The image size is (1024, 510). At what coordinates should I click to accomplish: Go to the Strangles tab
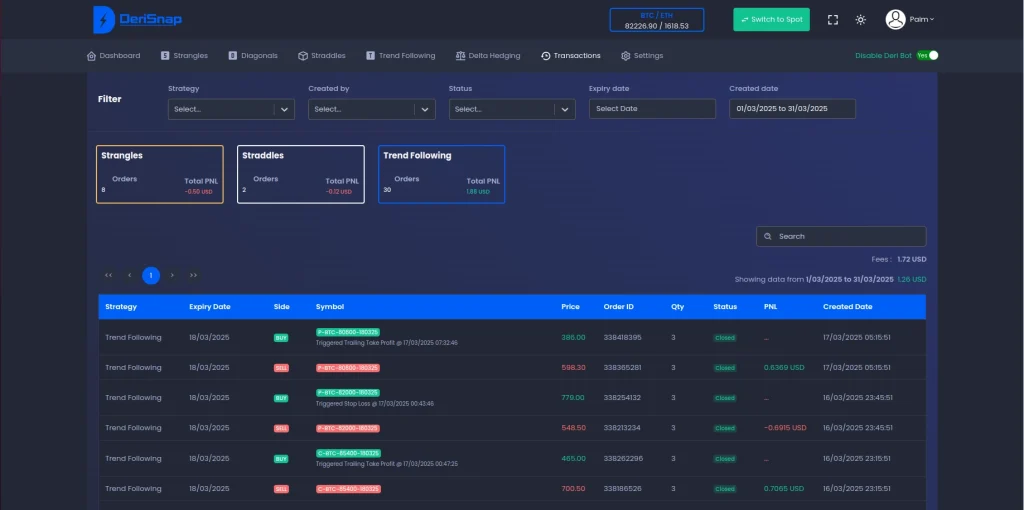(184, 56)
